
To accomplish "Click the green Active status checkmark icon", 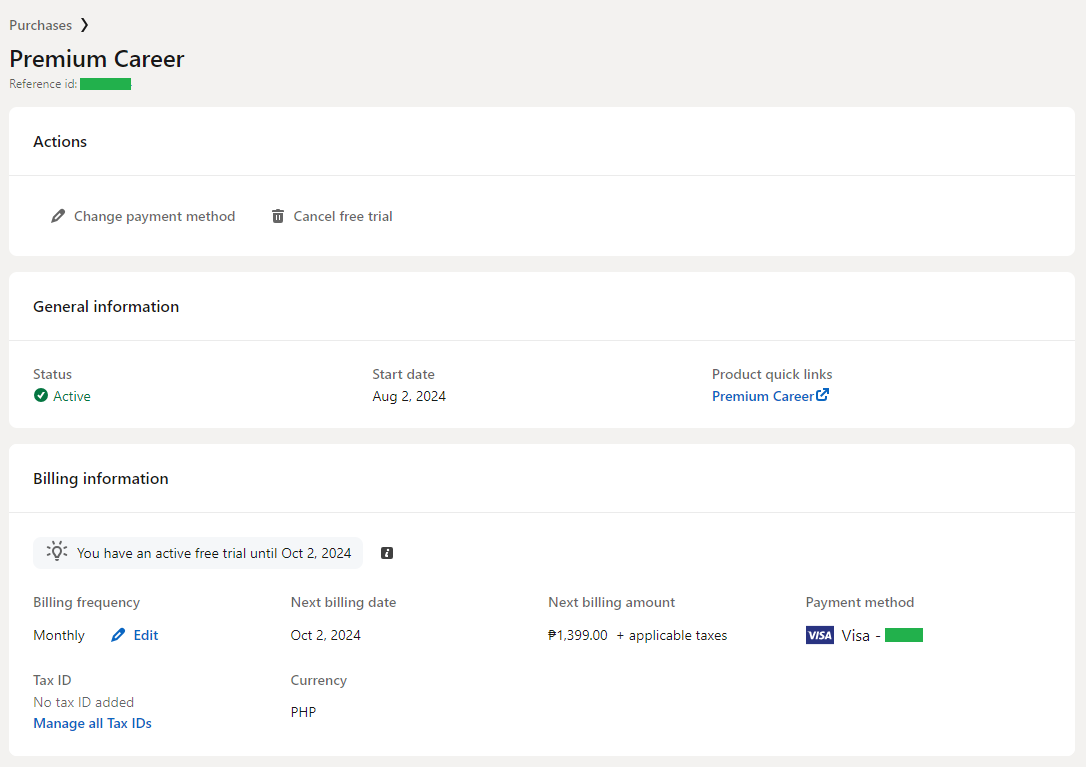I will pos(41,396).
